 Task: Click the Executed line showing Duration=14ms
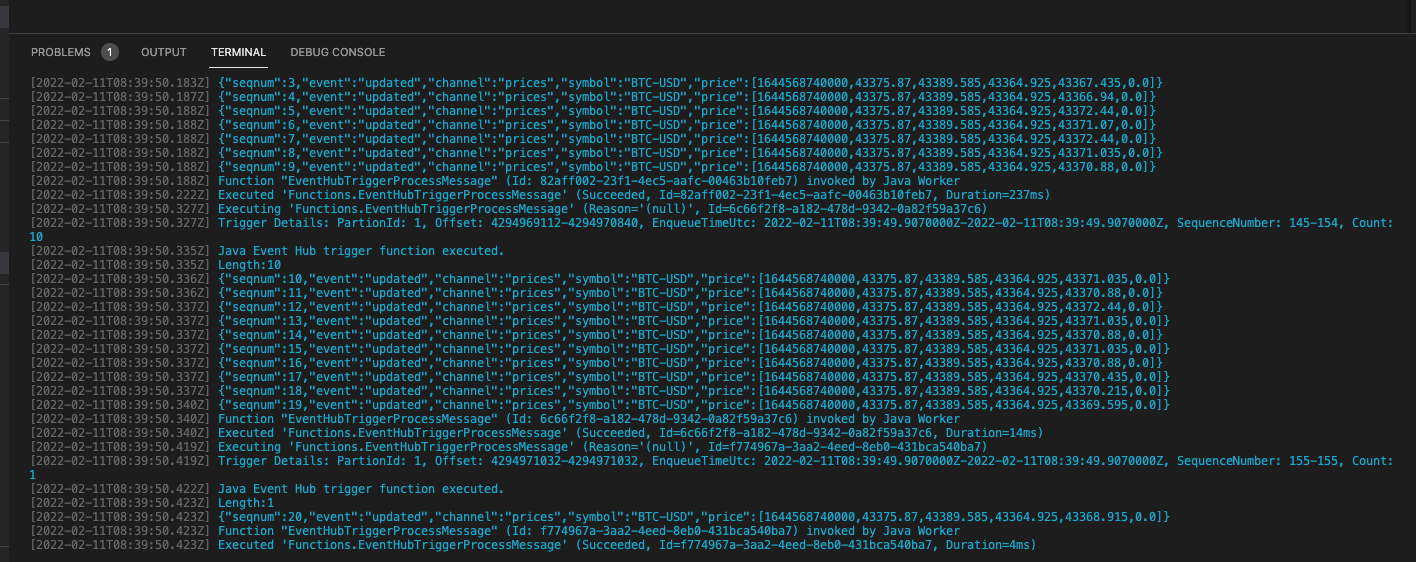tap(537, 432)
